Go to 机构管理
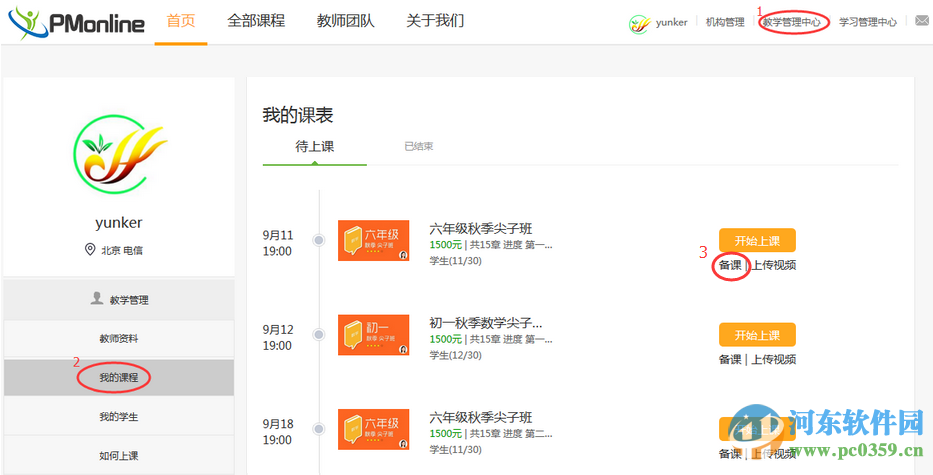The width and height of the screenshot is (933, 475). [x=725, y=23]
